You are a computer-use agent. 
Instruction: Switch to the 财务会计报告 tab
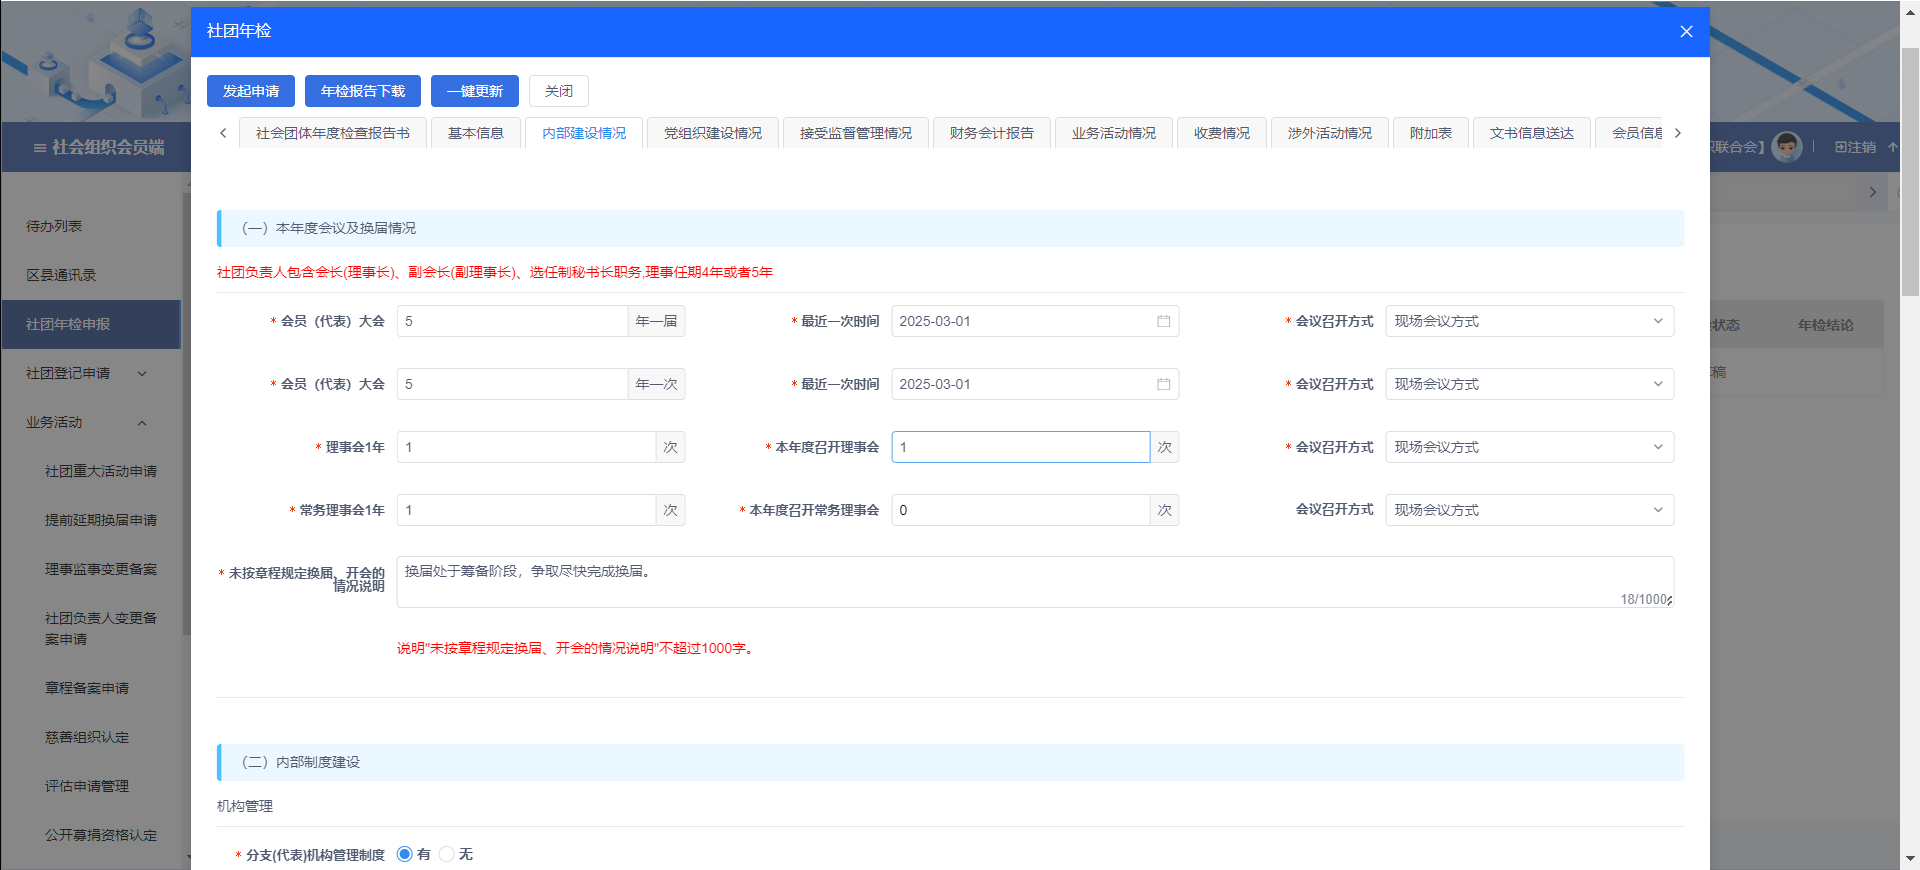tap(991, 133)
